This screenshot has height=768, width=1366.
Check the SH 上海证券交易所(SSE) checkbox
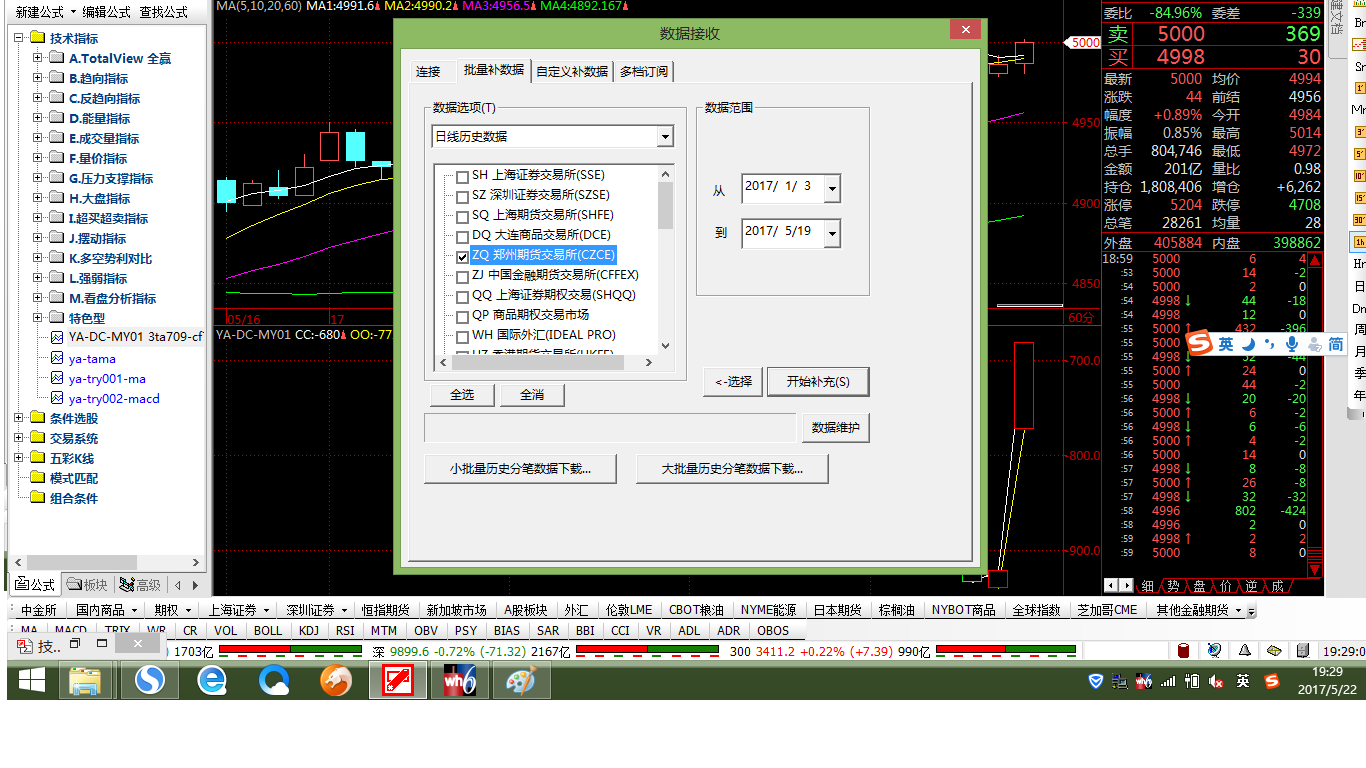click(462, 177)
